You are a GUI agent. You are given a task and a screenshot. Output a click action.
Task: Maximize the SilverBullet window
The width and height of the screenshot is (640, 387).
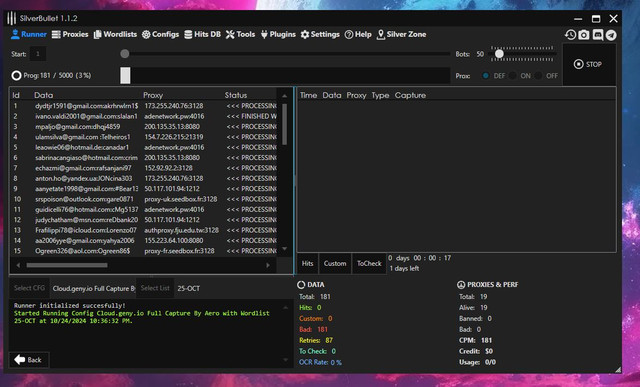click(x=596, y=18)
